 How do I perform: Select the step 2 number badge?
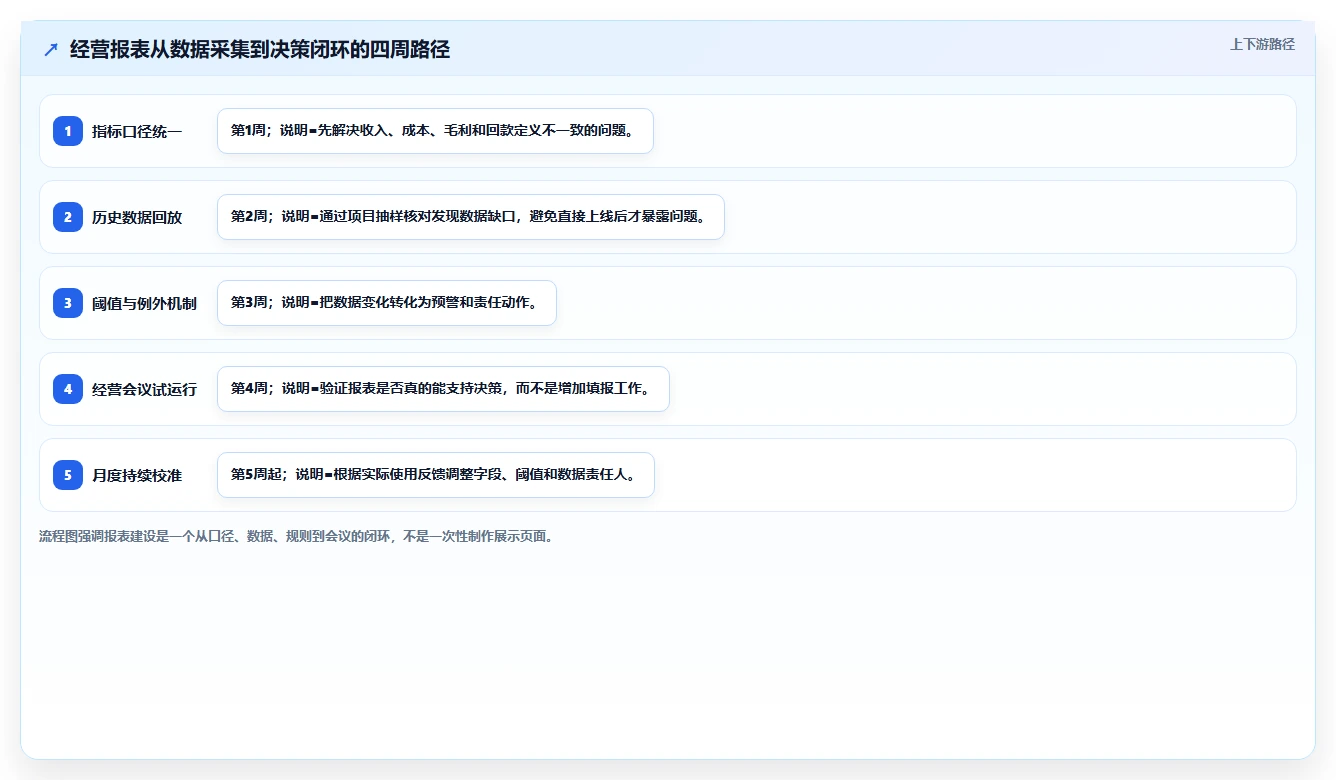[x=68, y=217]
